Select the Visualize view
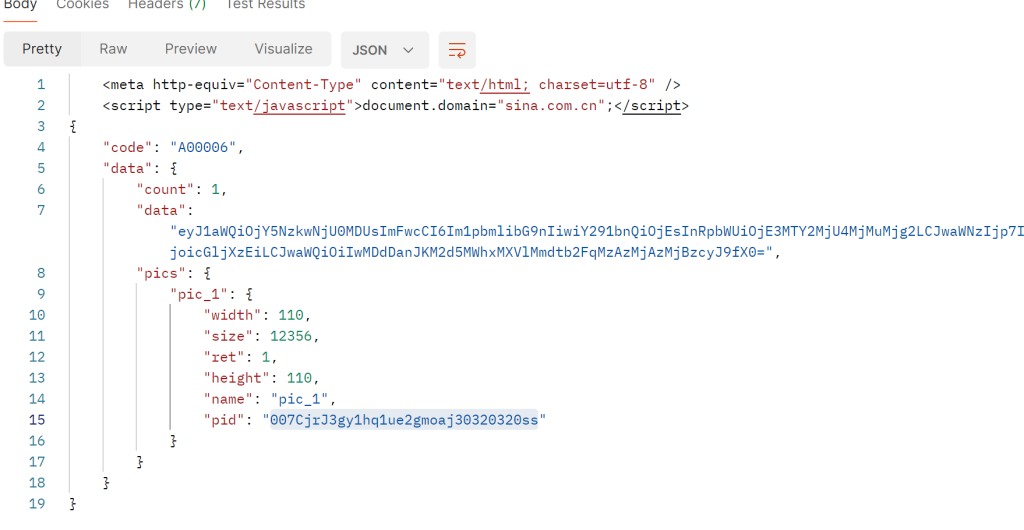1024x530 pixels. 283,49
